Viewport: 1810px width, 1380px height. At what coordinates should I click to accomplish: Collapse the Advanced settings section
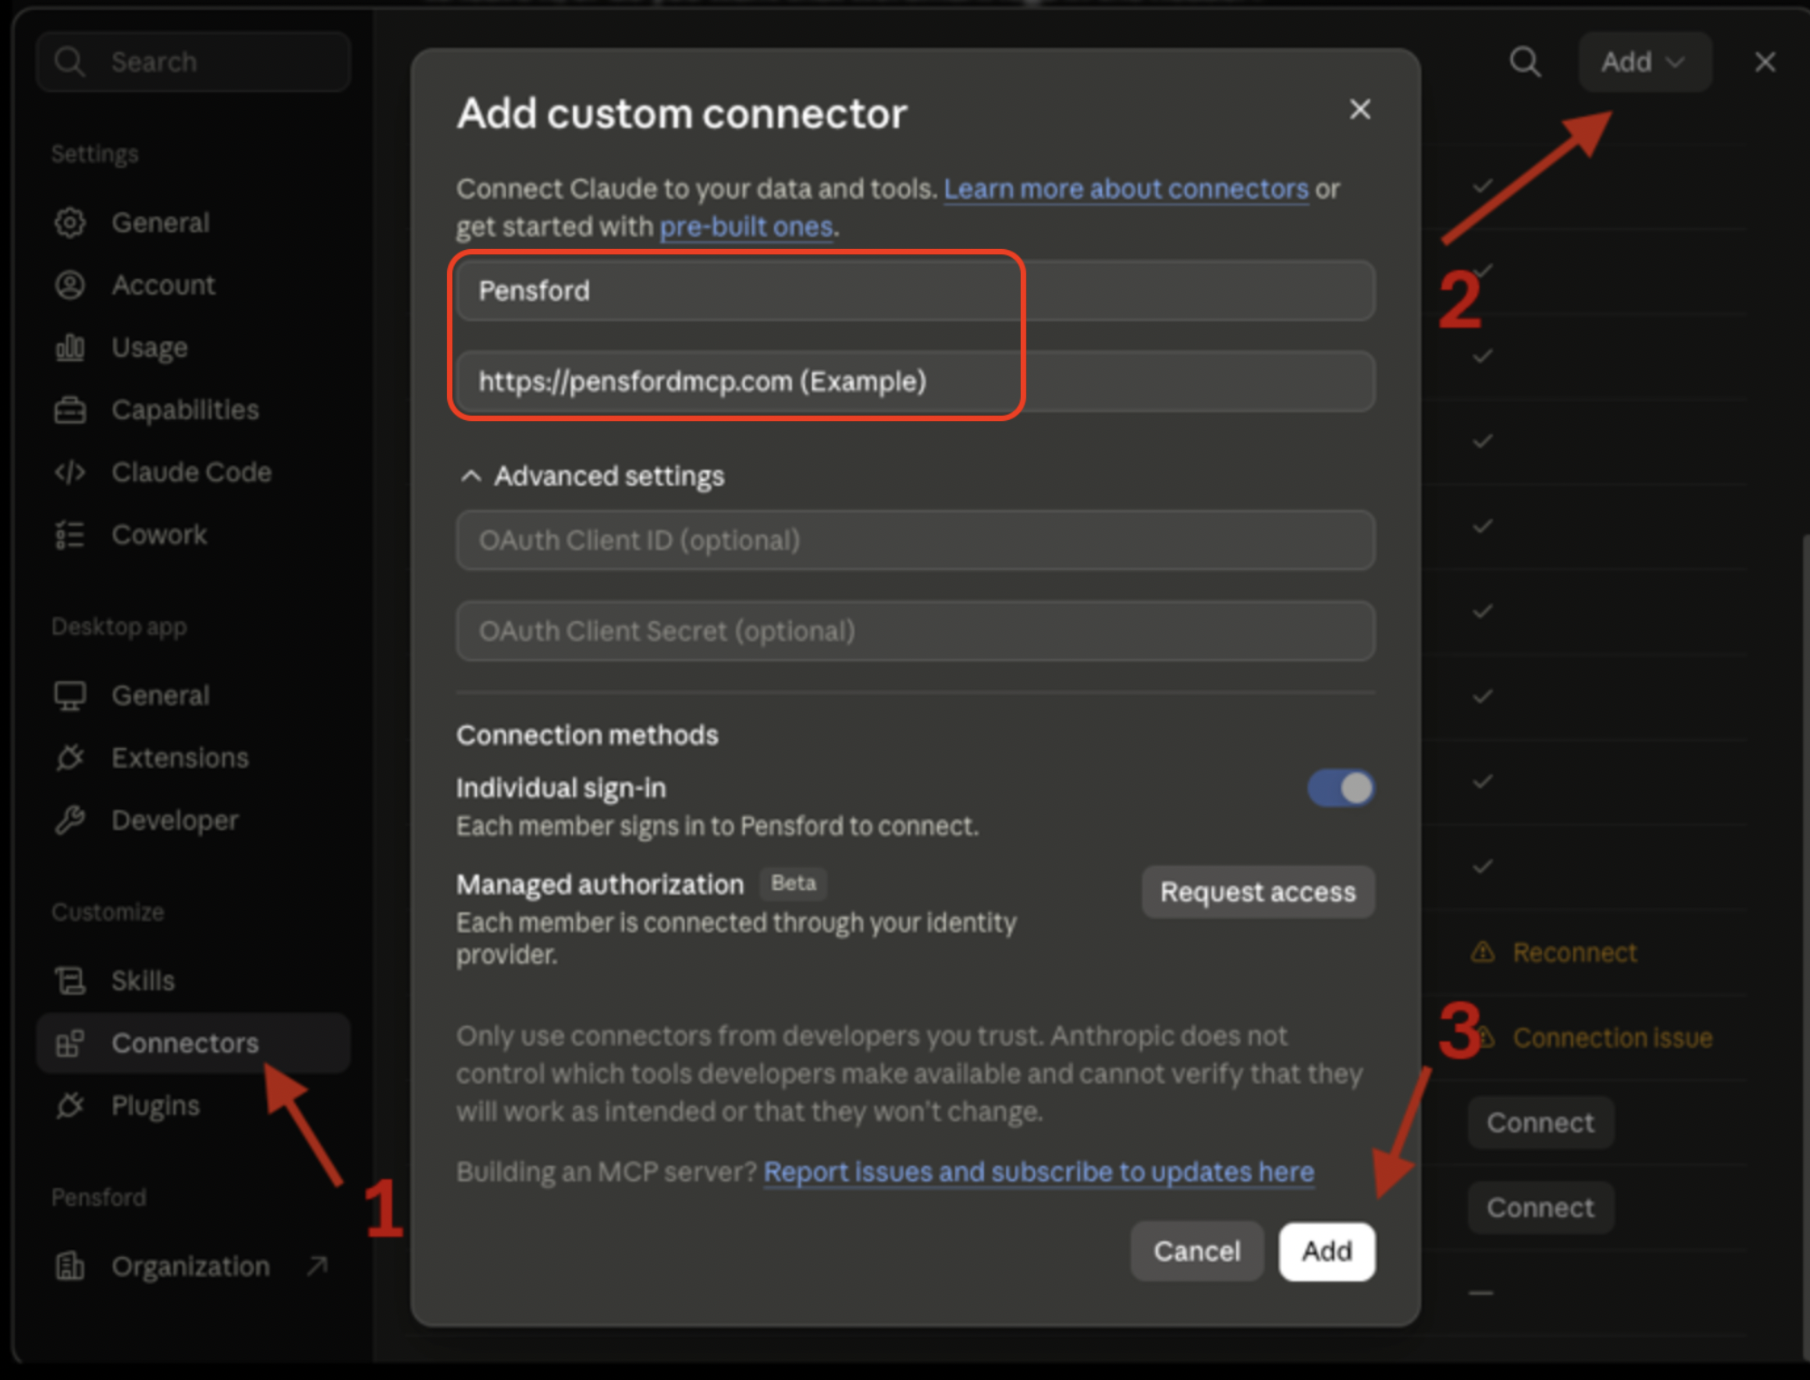[591, 476]
